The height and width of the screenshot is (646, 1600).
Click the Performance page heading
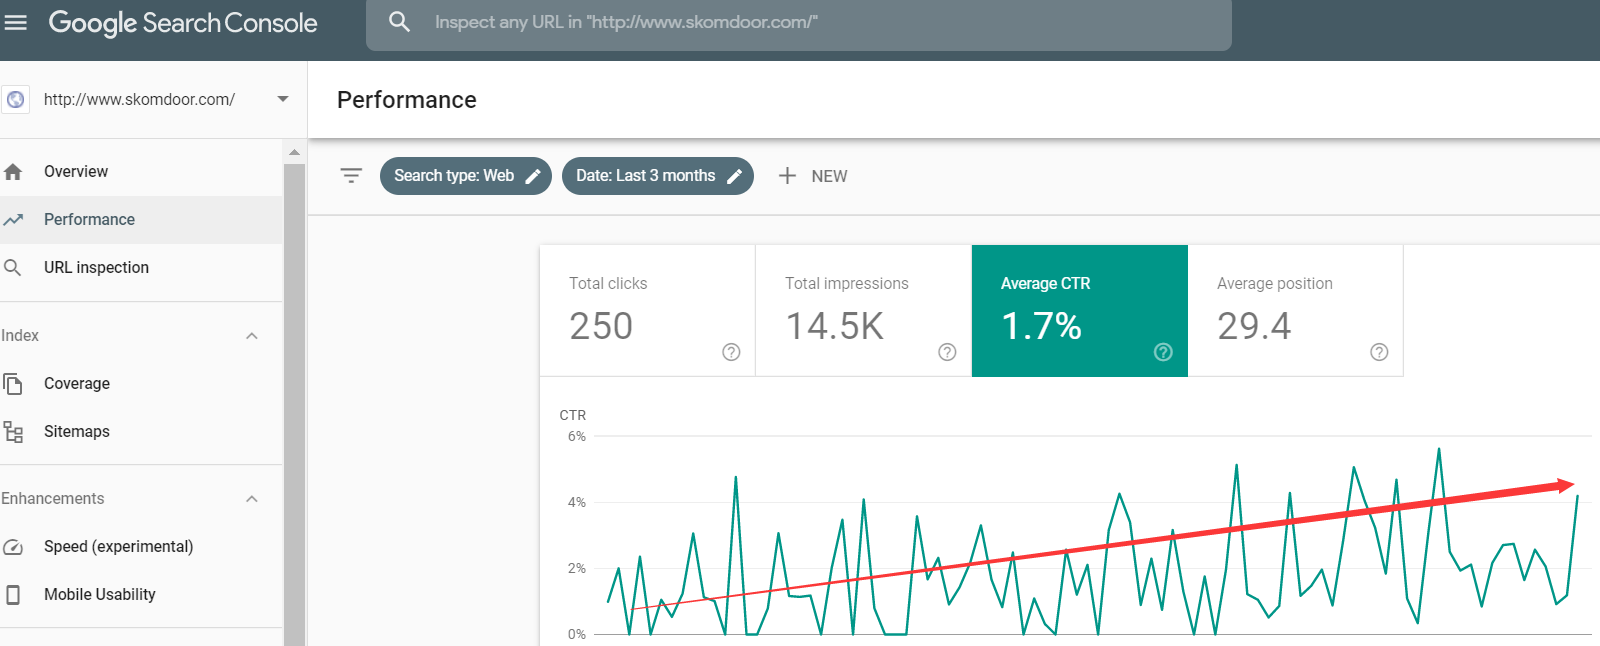[x=407, y=100]
